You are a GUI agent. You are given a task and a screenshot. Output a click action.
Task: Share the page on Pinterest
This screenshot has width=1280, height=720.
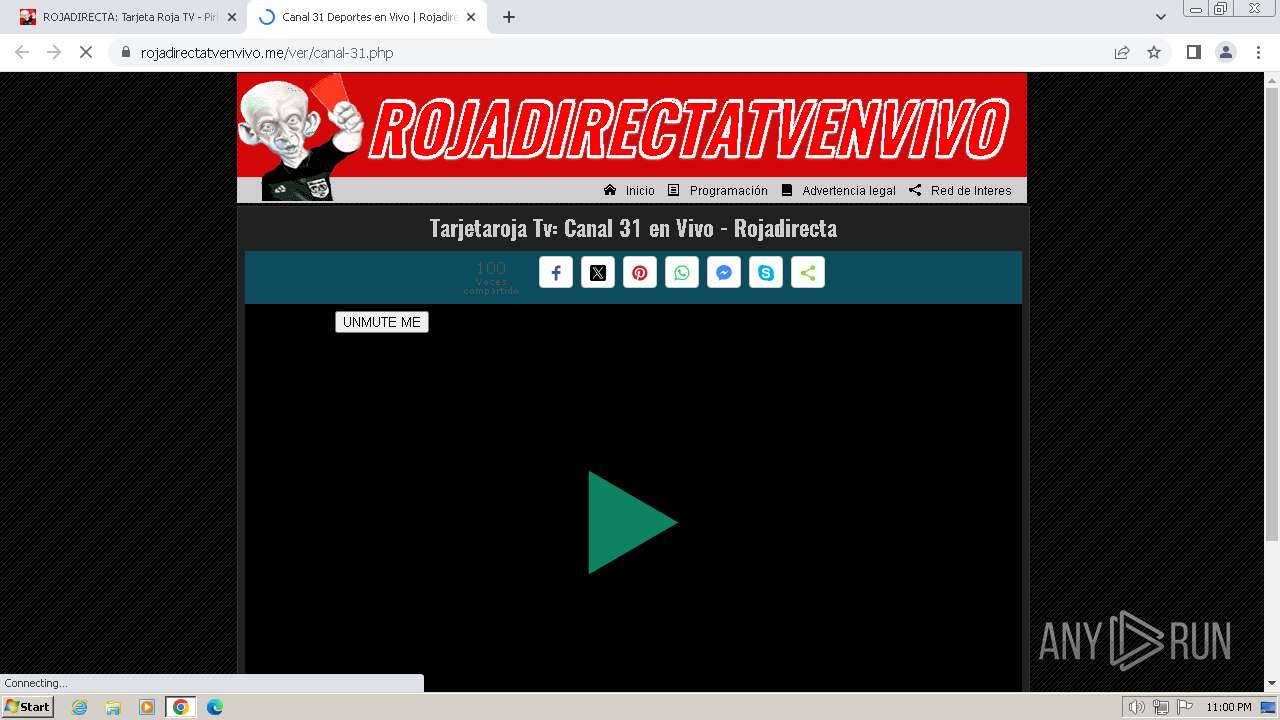pyautogui.click(x=640, y=273)
